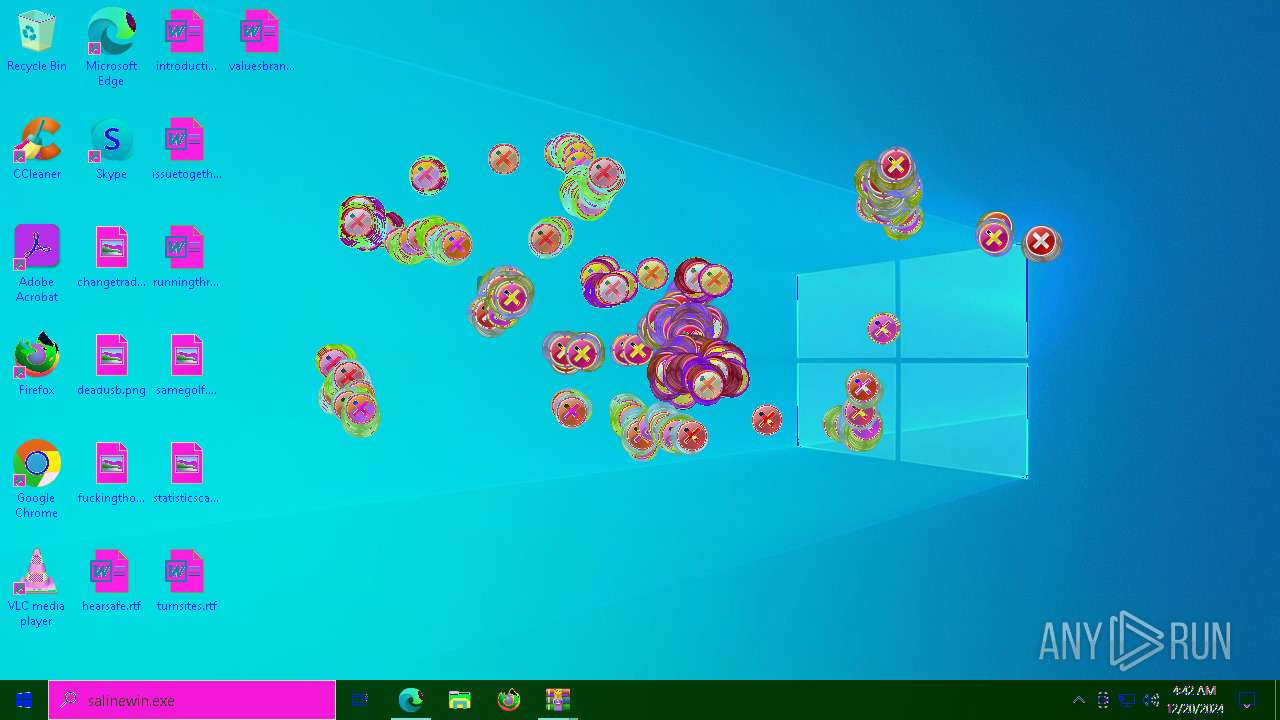Select the introducti... Word document on desktop
The width and height of the screenshot is (1280, 720).
coord(185,42)
